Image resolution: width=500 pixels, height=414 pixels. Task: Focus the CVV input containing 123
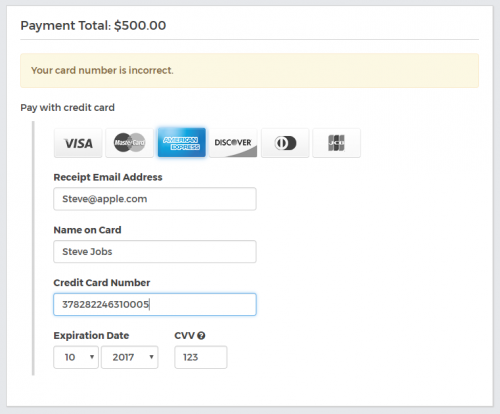201,357
